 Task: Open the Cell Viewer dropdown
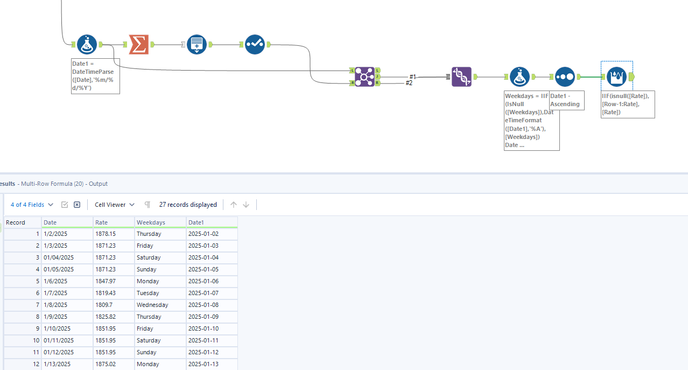[x=114, y=205]
